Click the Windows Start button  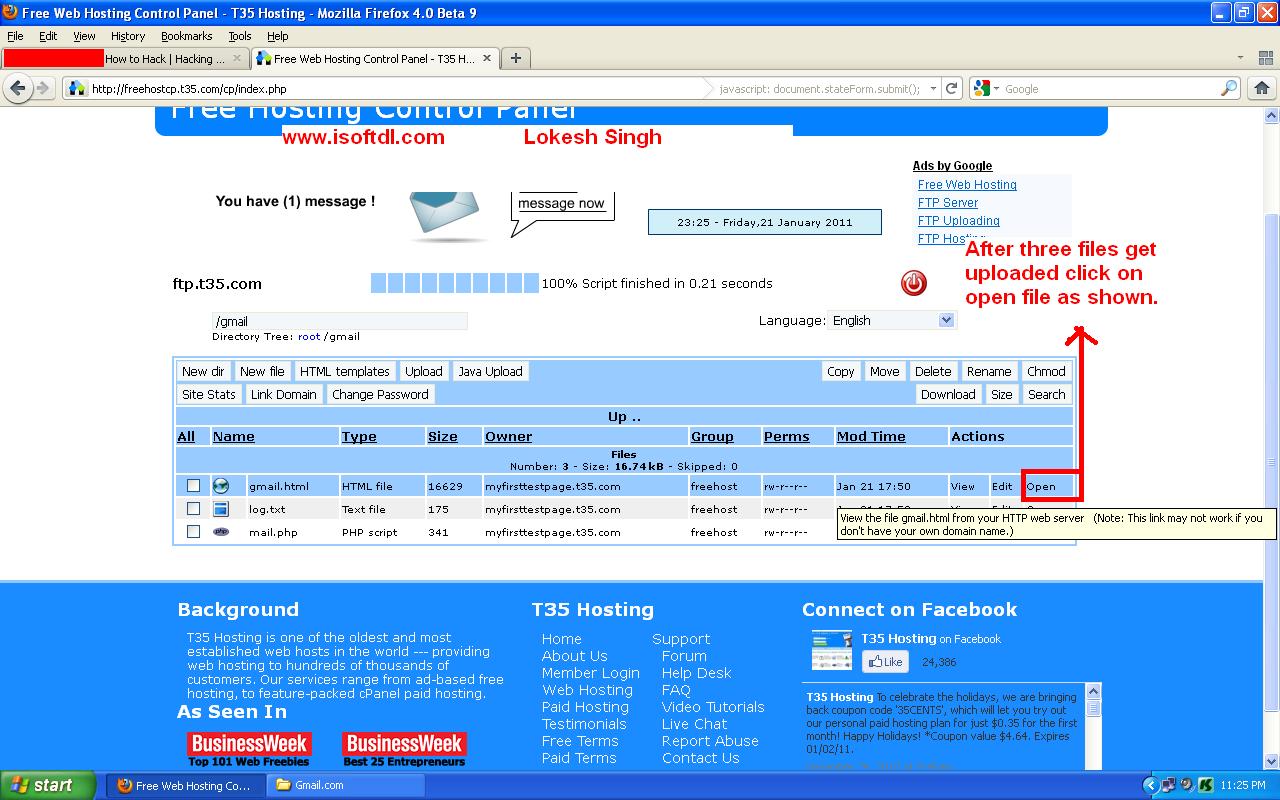pos(47,785)
